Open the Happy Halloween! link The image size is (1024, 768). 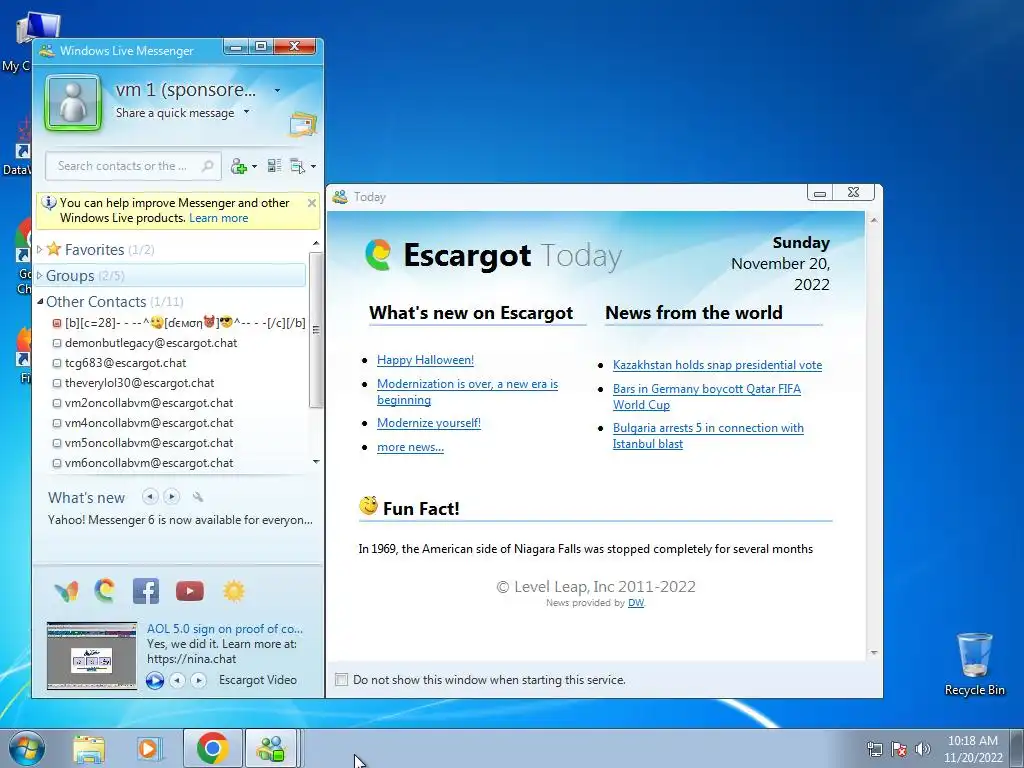pos(425,360)
